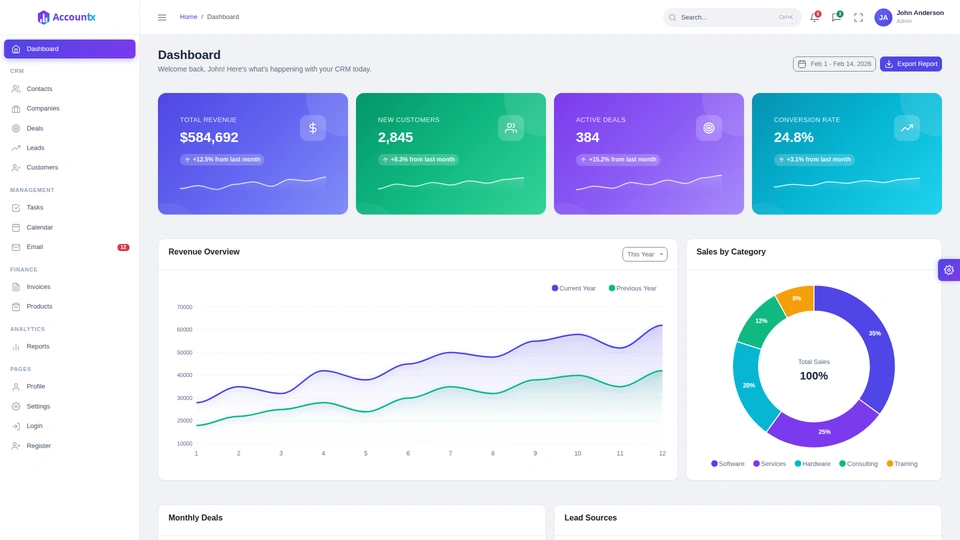Screen dimensions: 960x540
Task: Click the JA user avatar
Action: click(883, 18)
